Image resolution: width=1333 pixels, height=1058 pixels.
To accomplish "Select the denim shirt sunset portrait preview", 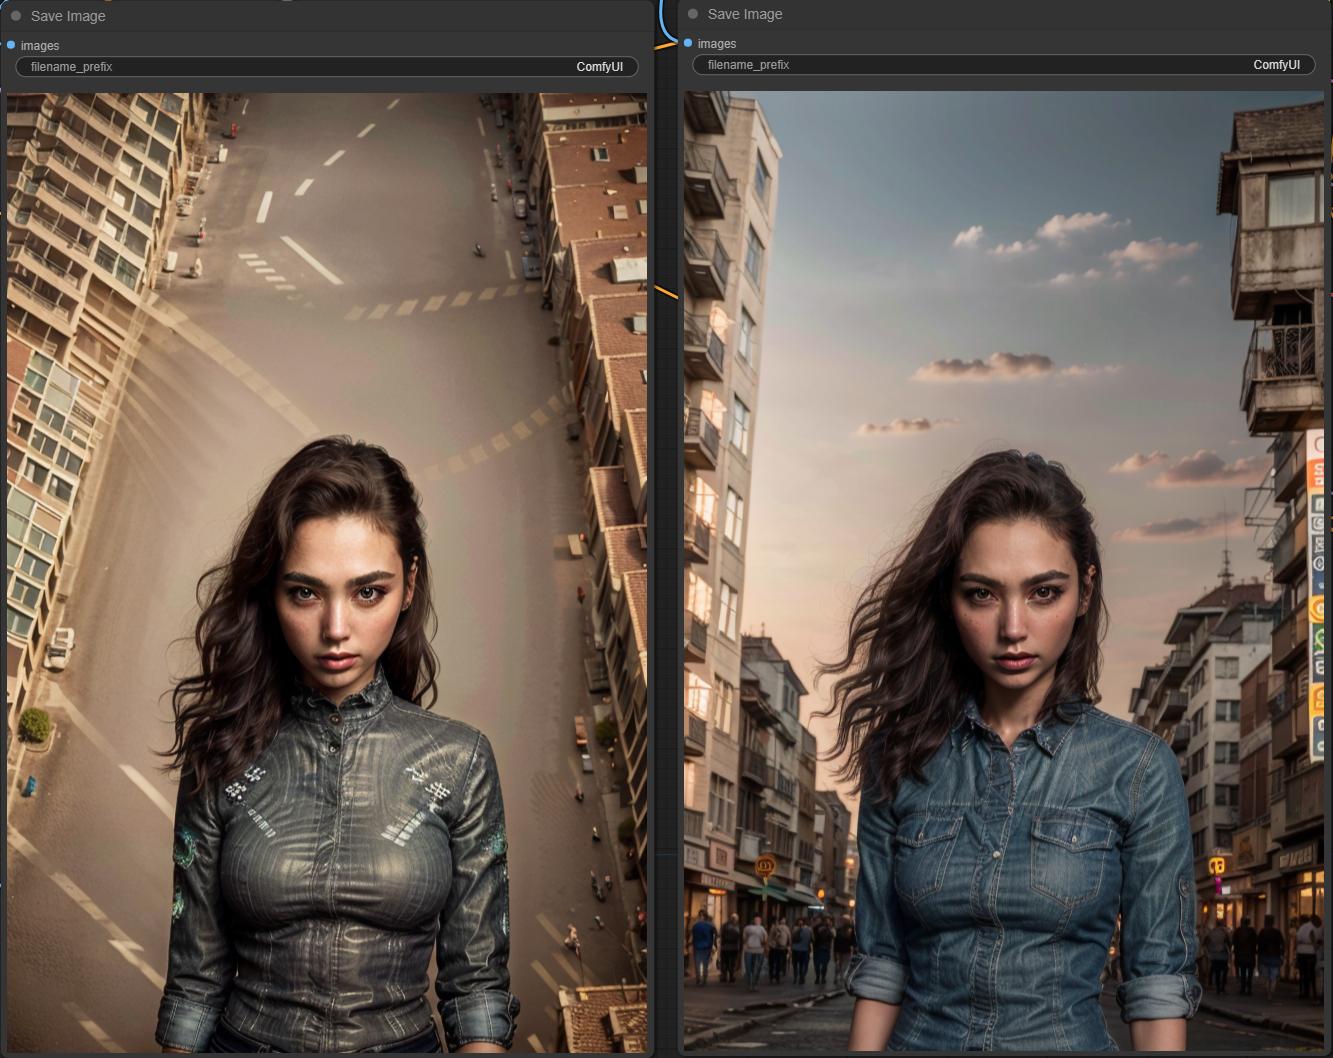I will 1004,571.
